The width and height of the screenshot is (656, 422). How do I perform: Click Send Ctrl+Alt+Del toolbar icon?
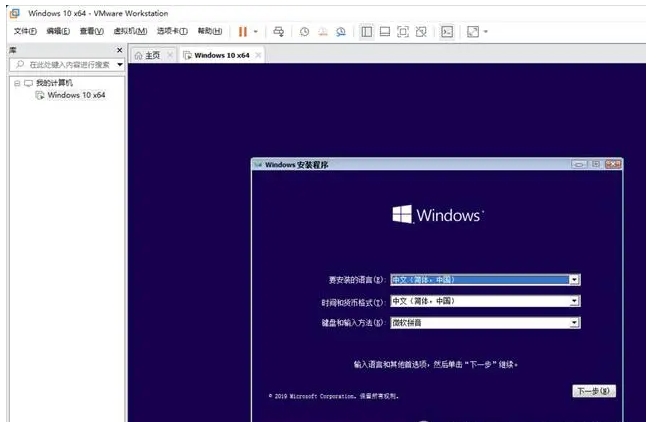[279, 31]
